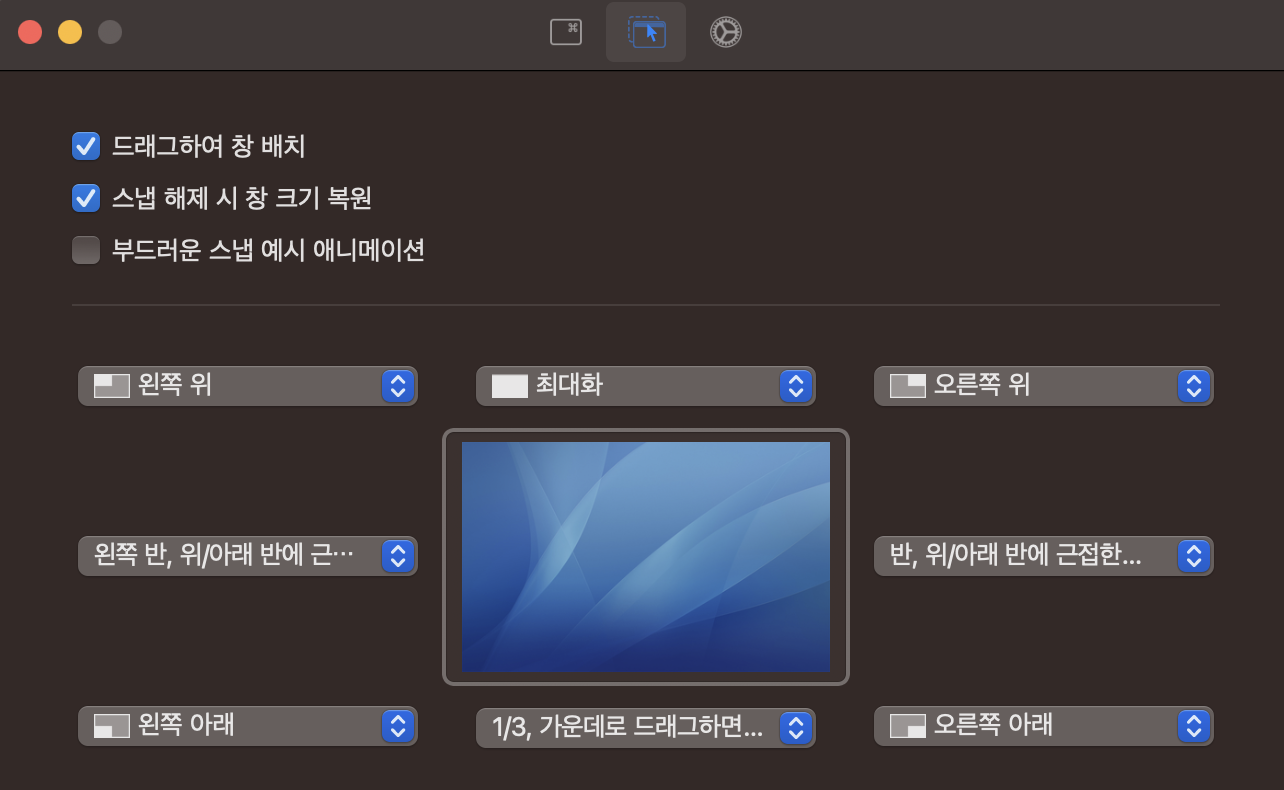
Task: Open the 왼쪽 위 snap area dropdown
Action: point(247,385)
